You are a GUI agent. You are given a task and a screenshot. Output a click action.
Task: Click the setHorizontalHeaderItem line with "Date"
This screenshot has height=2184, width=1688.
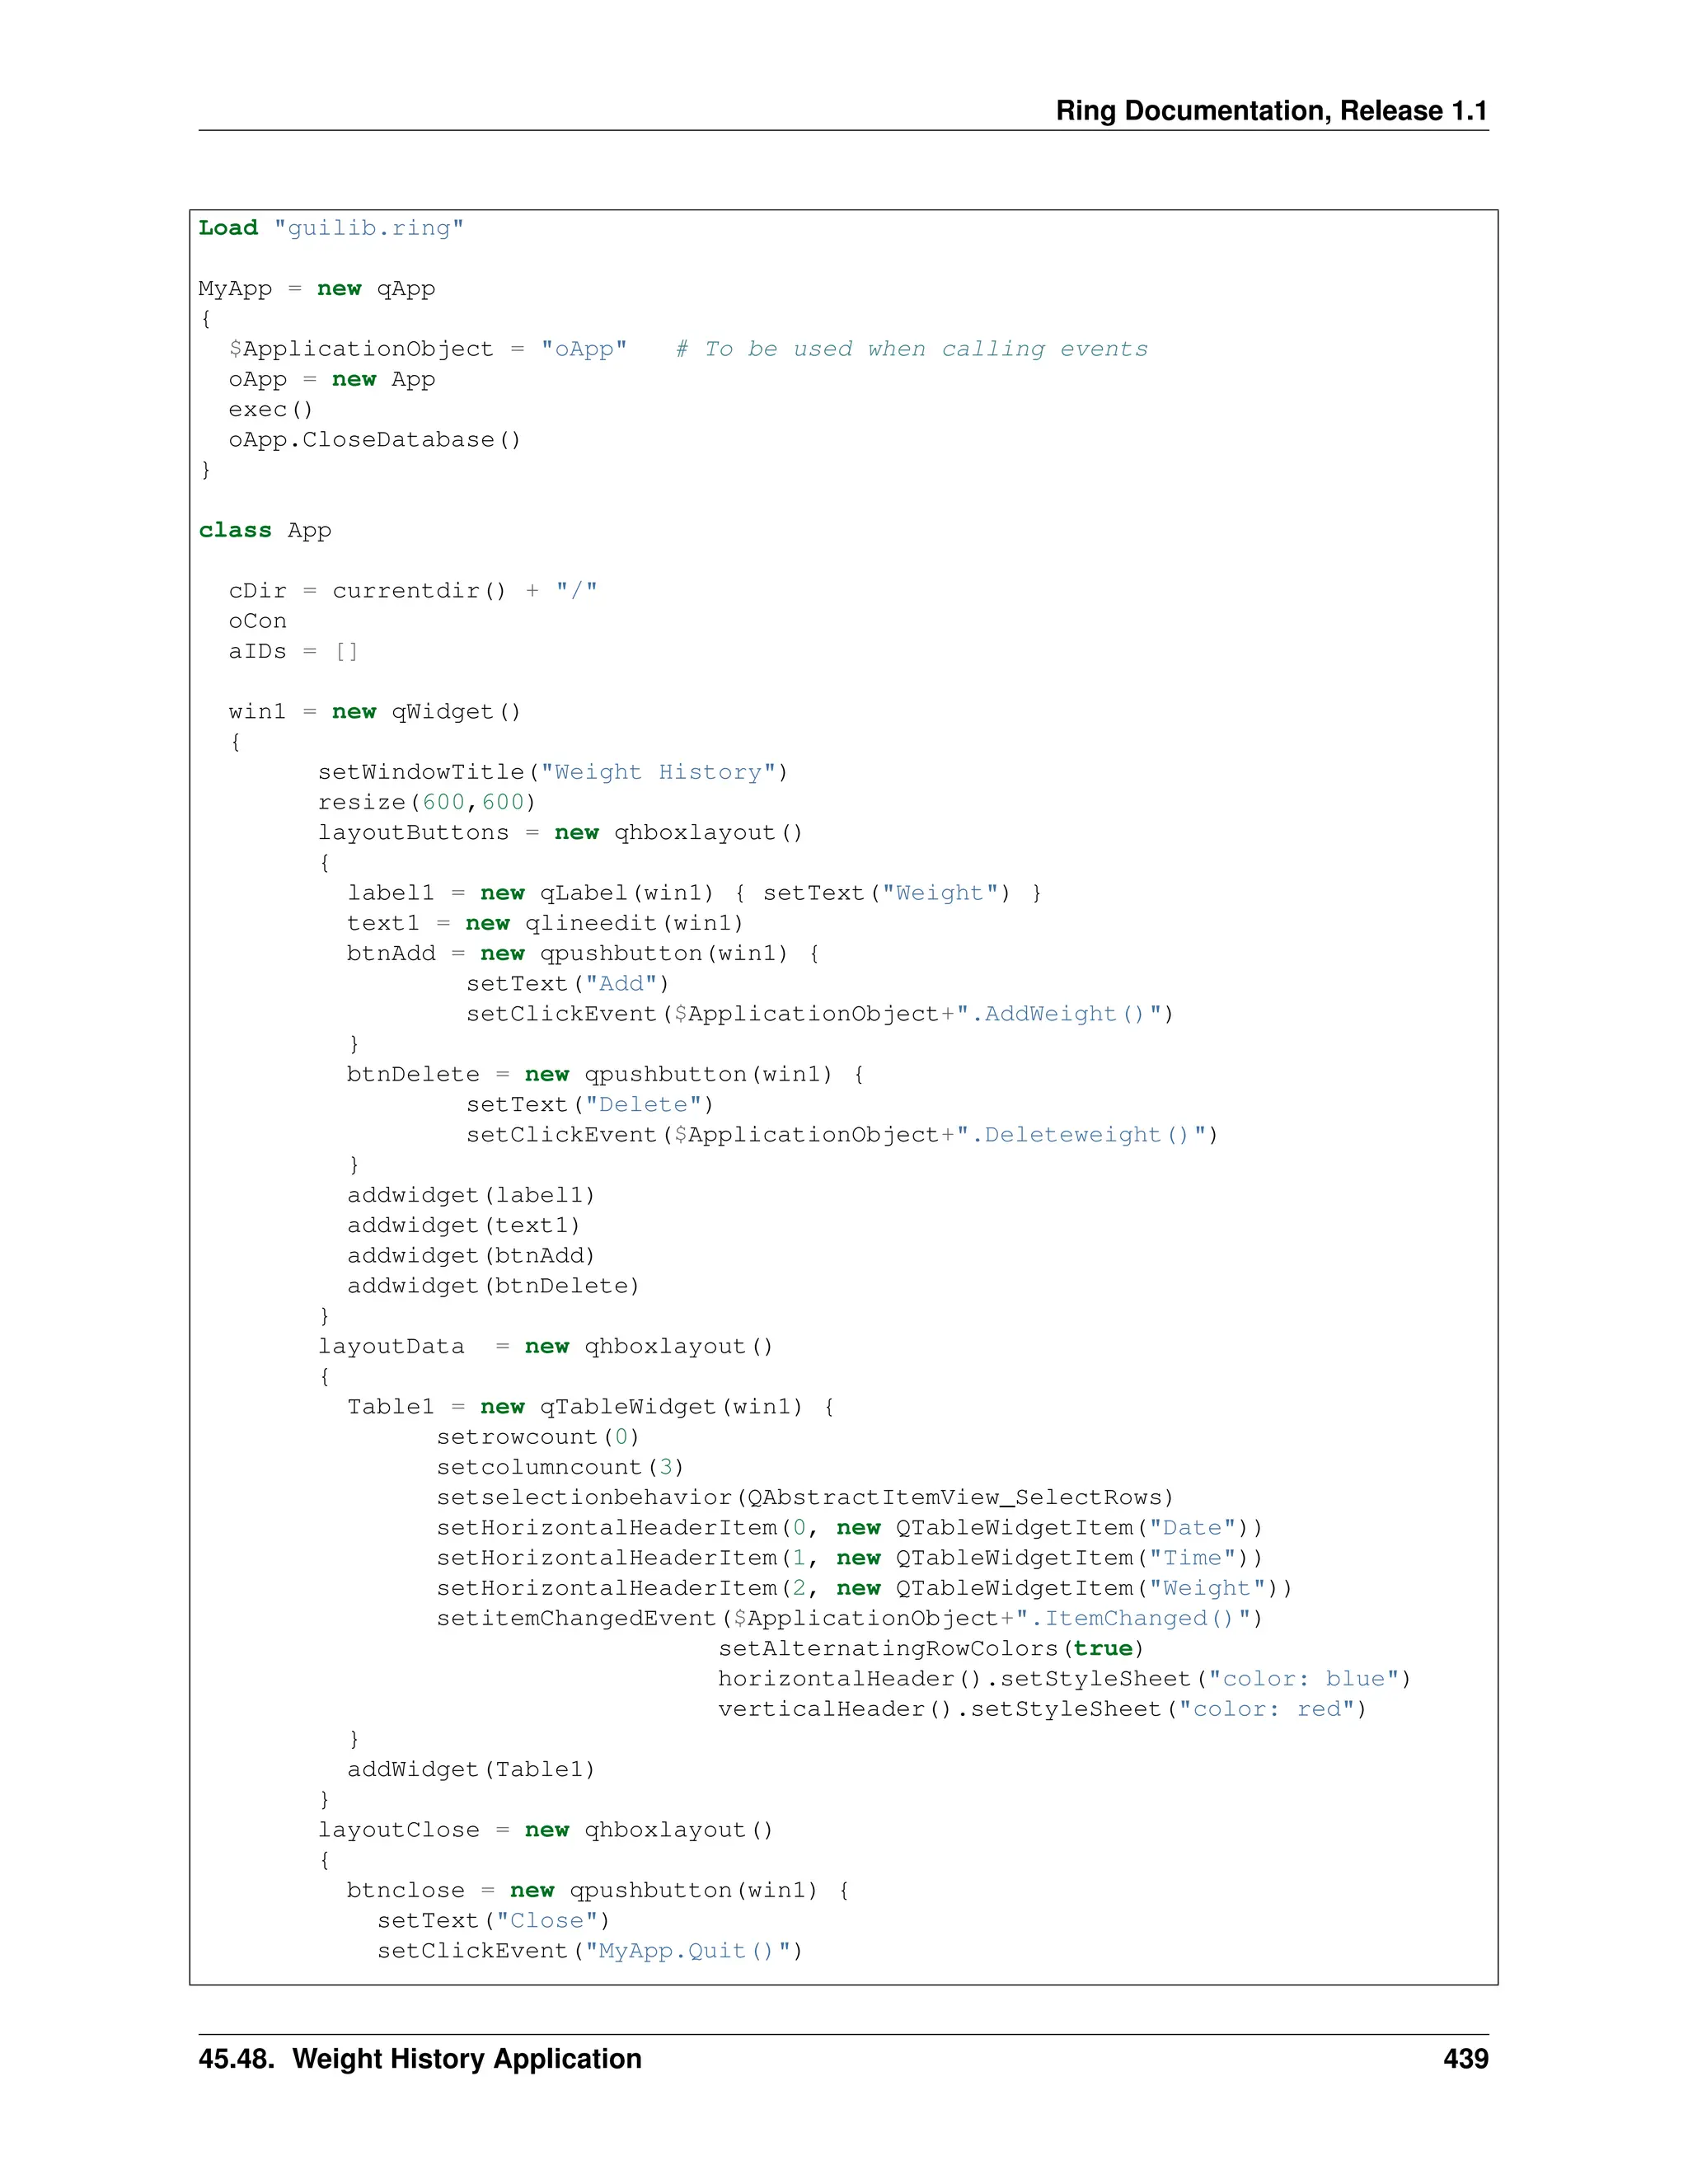click(850, 1528)
